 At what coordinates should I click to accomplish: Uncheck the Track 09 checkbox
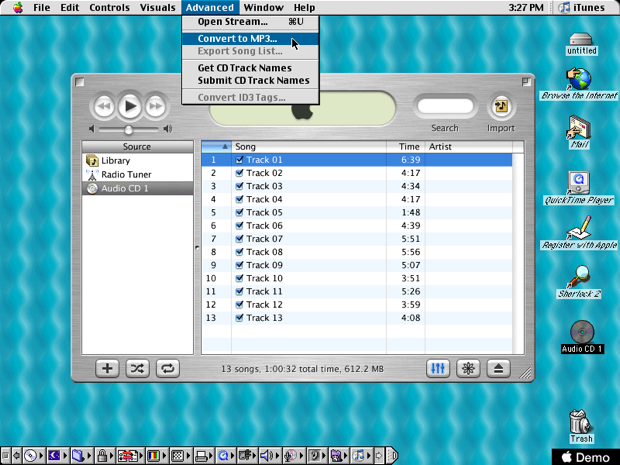[x=239, y=265]
